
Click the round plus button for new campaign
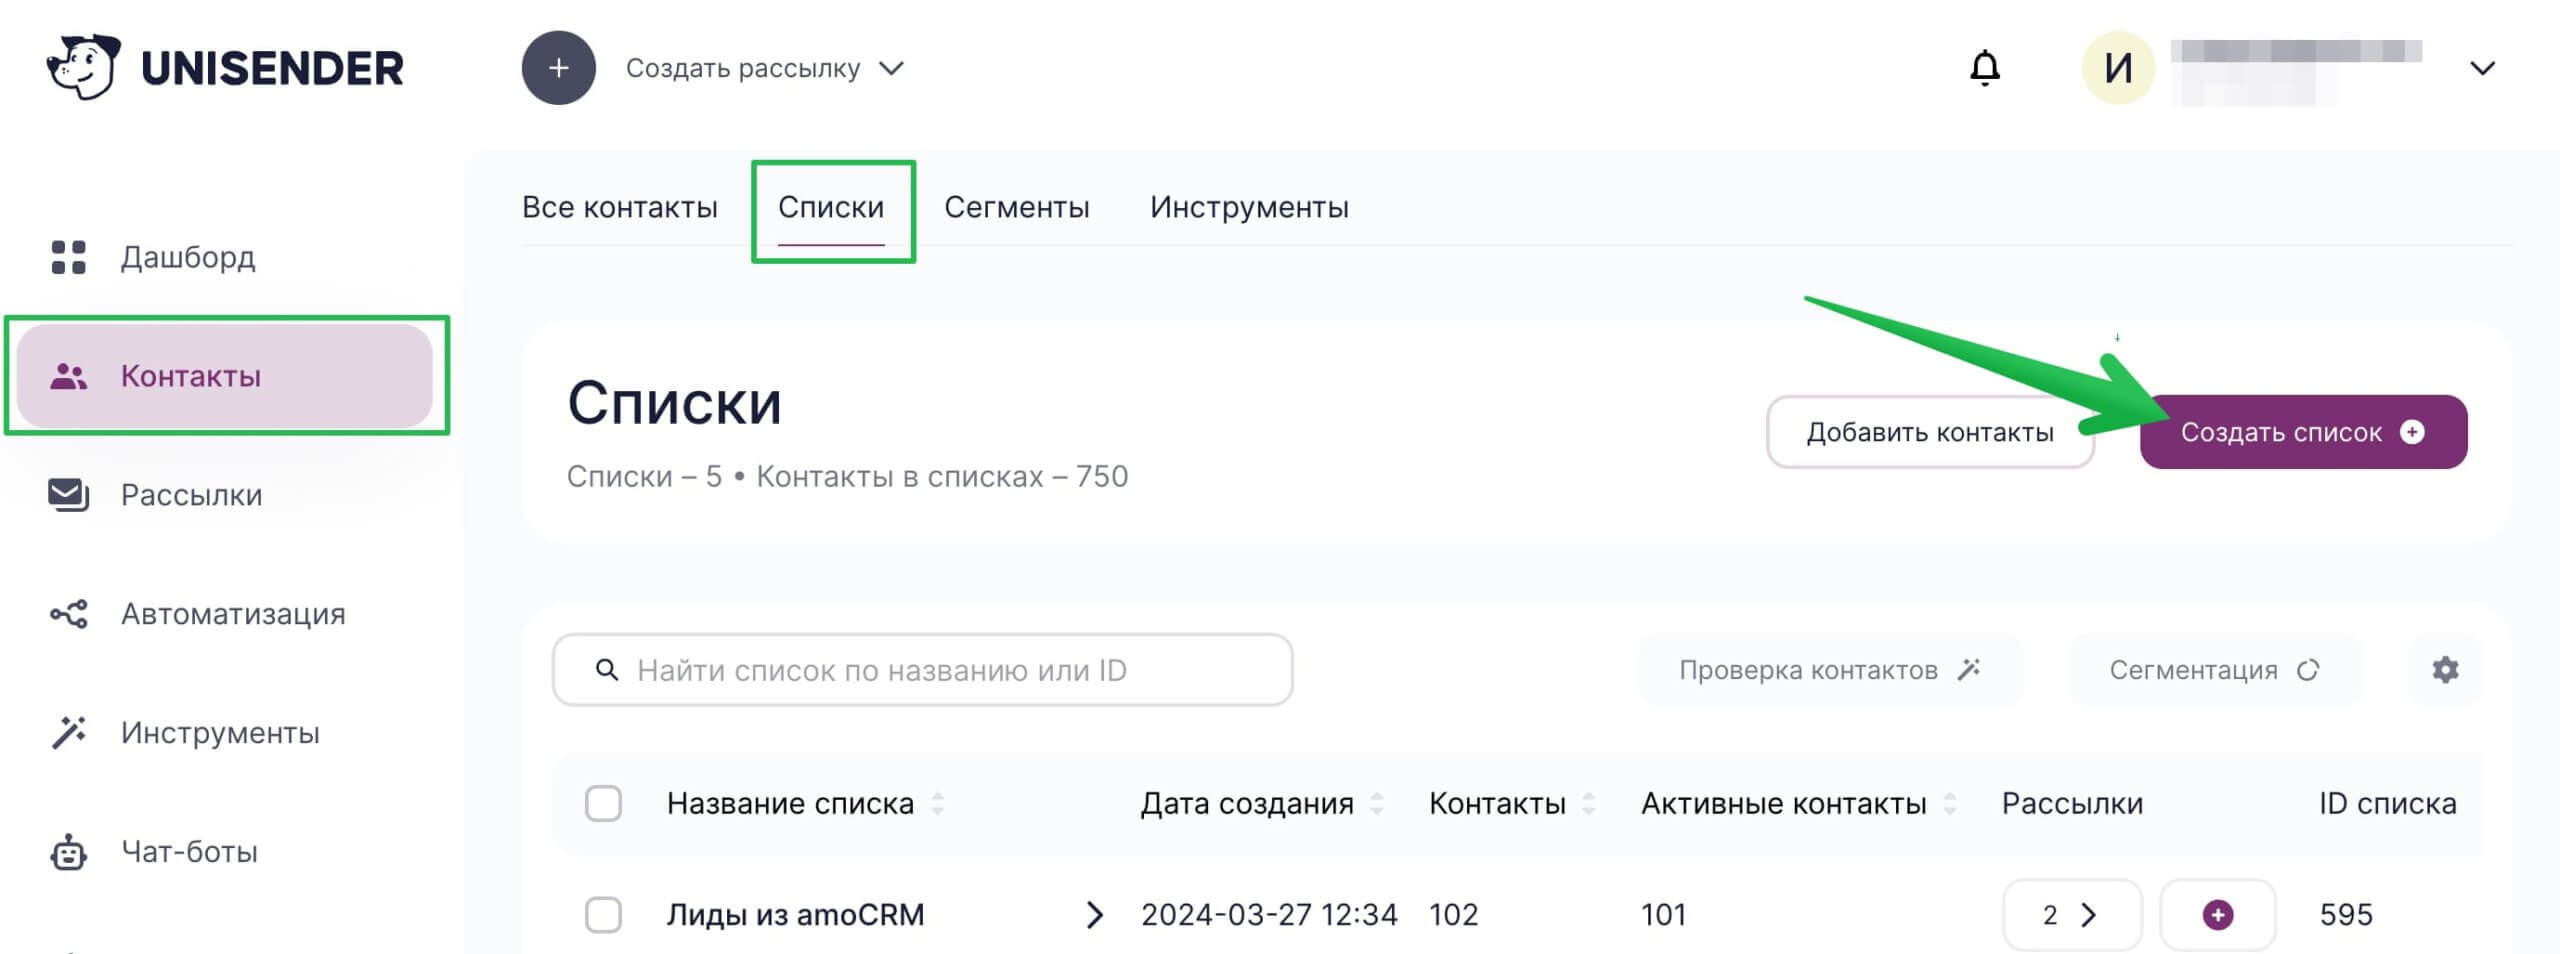click(x=559, y=68)
